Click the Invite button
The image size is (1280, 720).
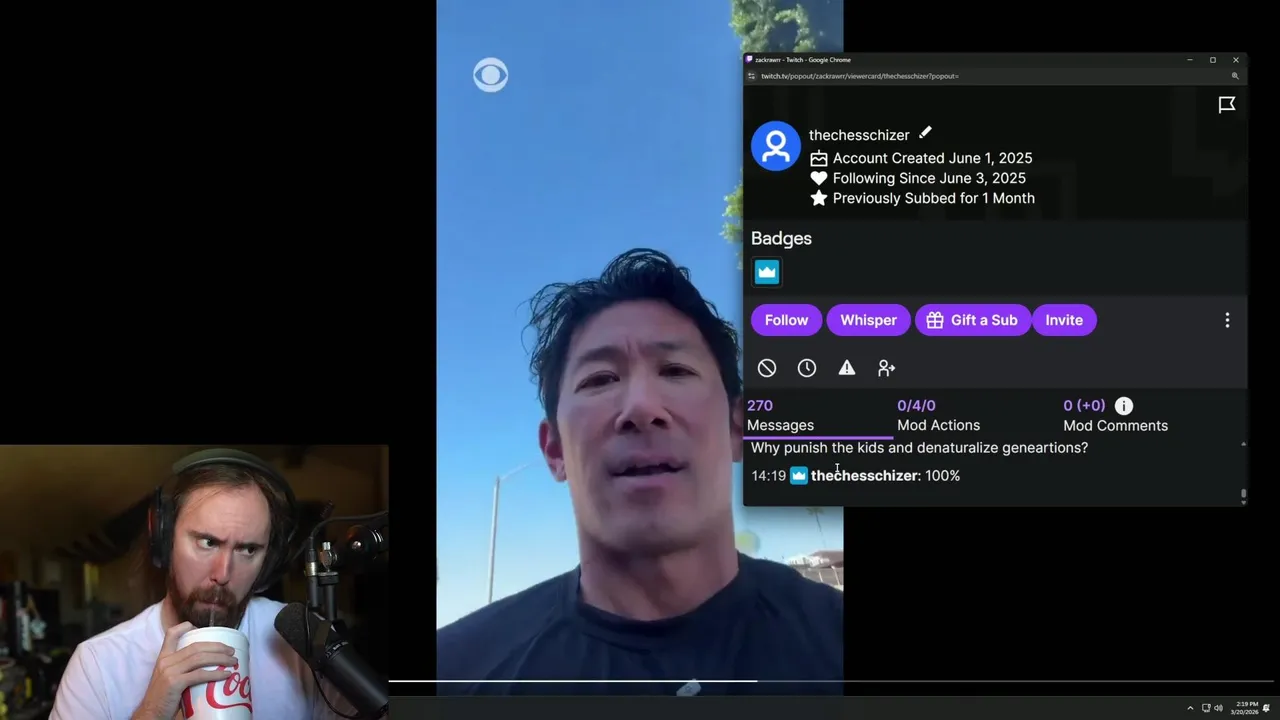tap(1064, 320)
